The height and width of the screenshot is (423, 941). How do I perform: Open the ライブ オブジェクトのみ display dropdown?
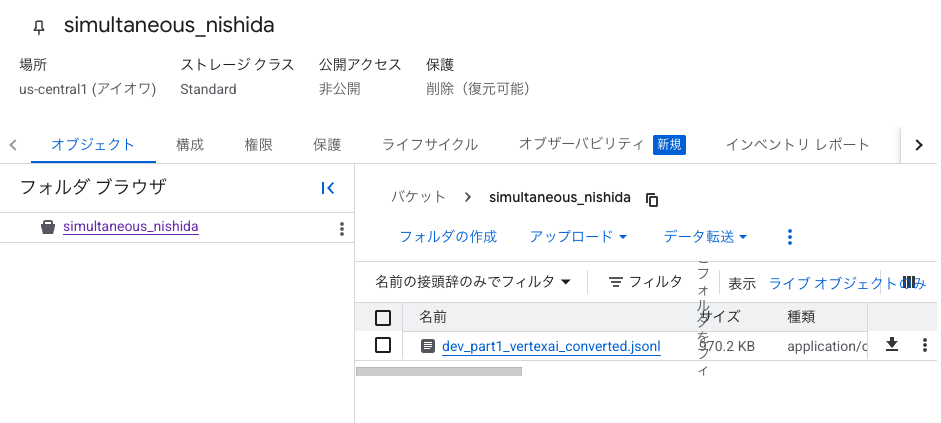click(x=847, y=283)
